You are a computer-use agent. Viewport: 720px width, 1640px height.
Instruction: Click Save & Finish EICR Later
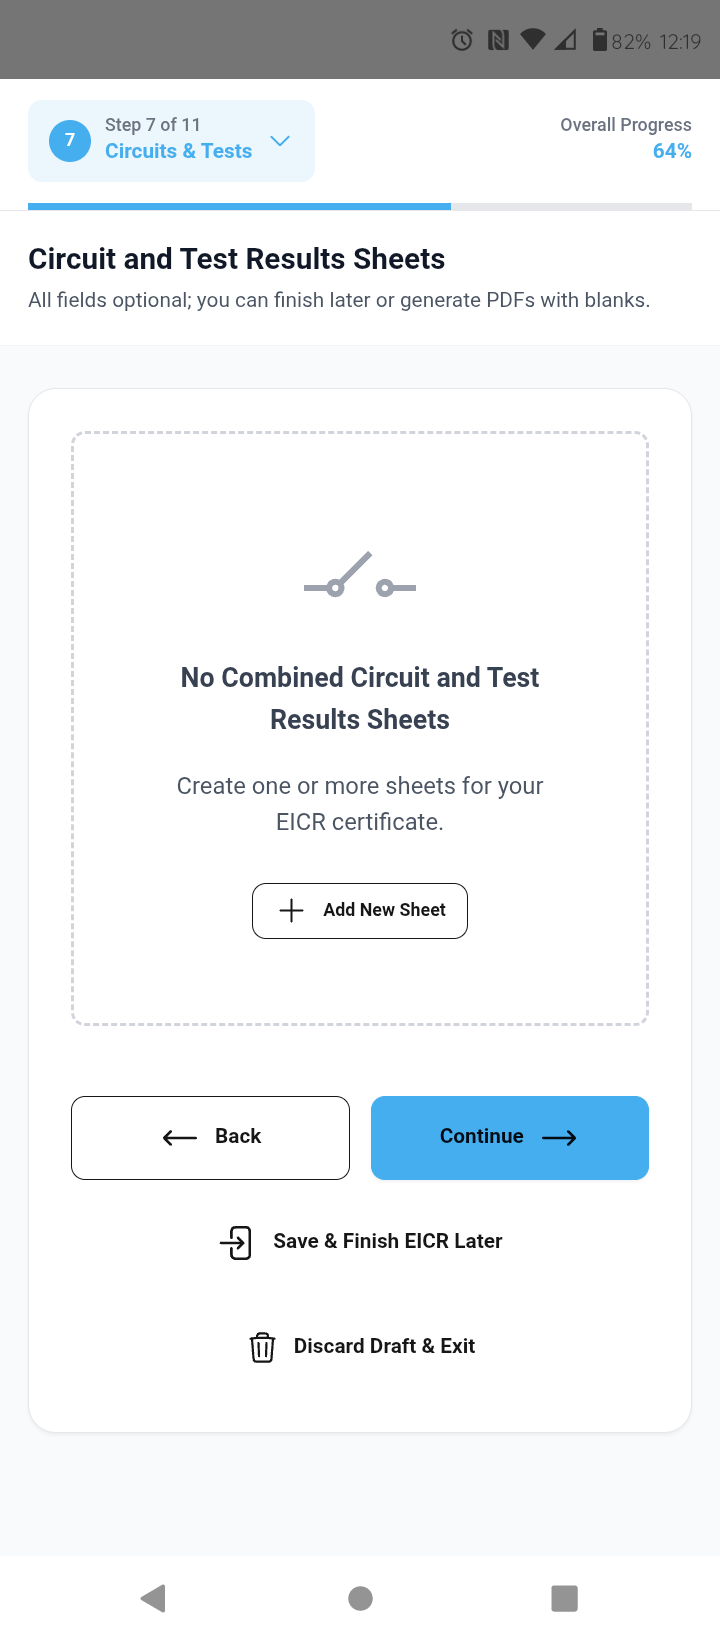[x=388, y=1241]
